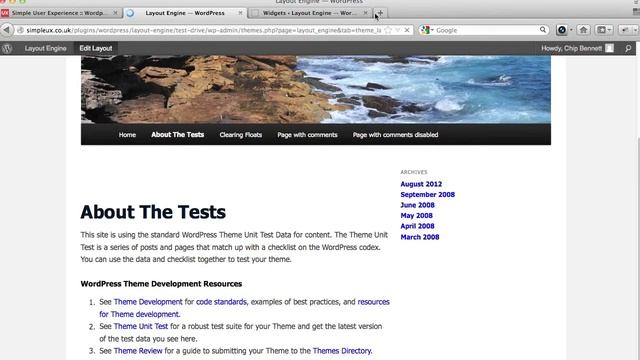
Task: Close the Simple User Experience tab
Action: click(x=115, y=13)
